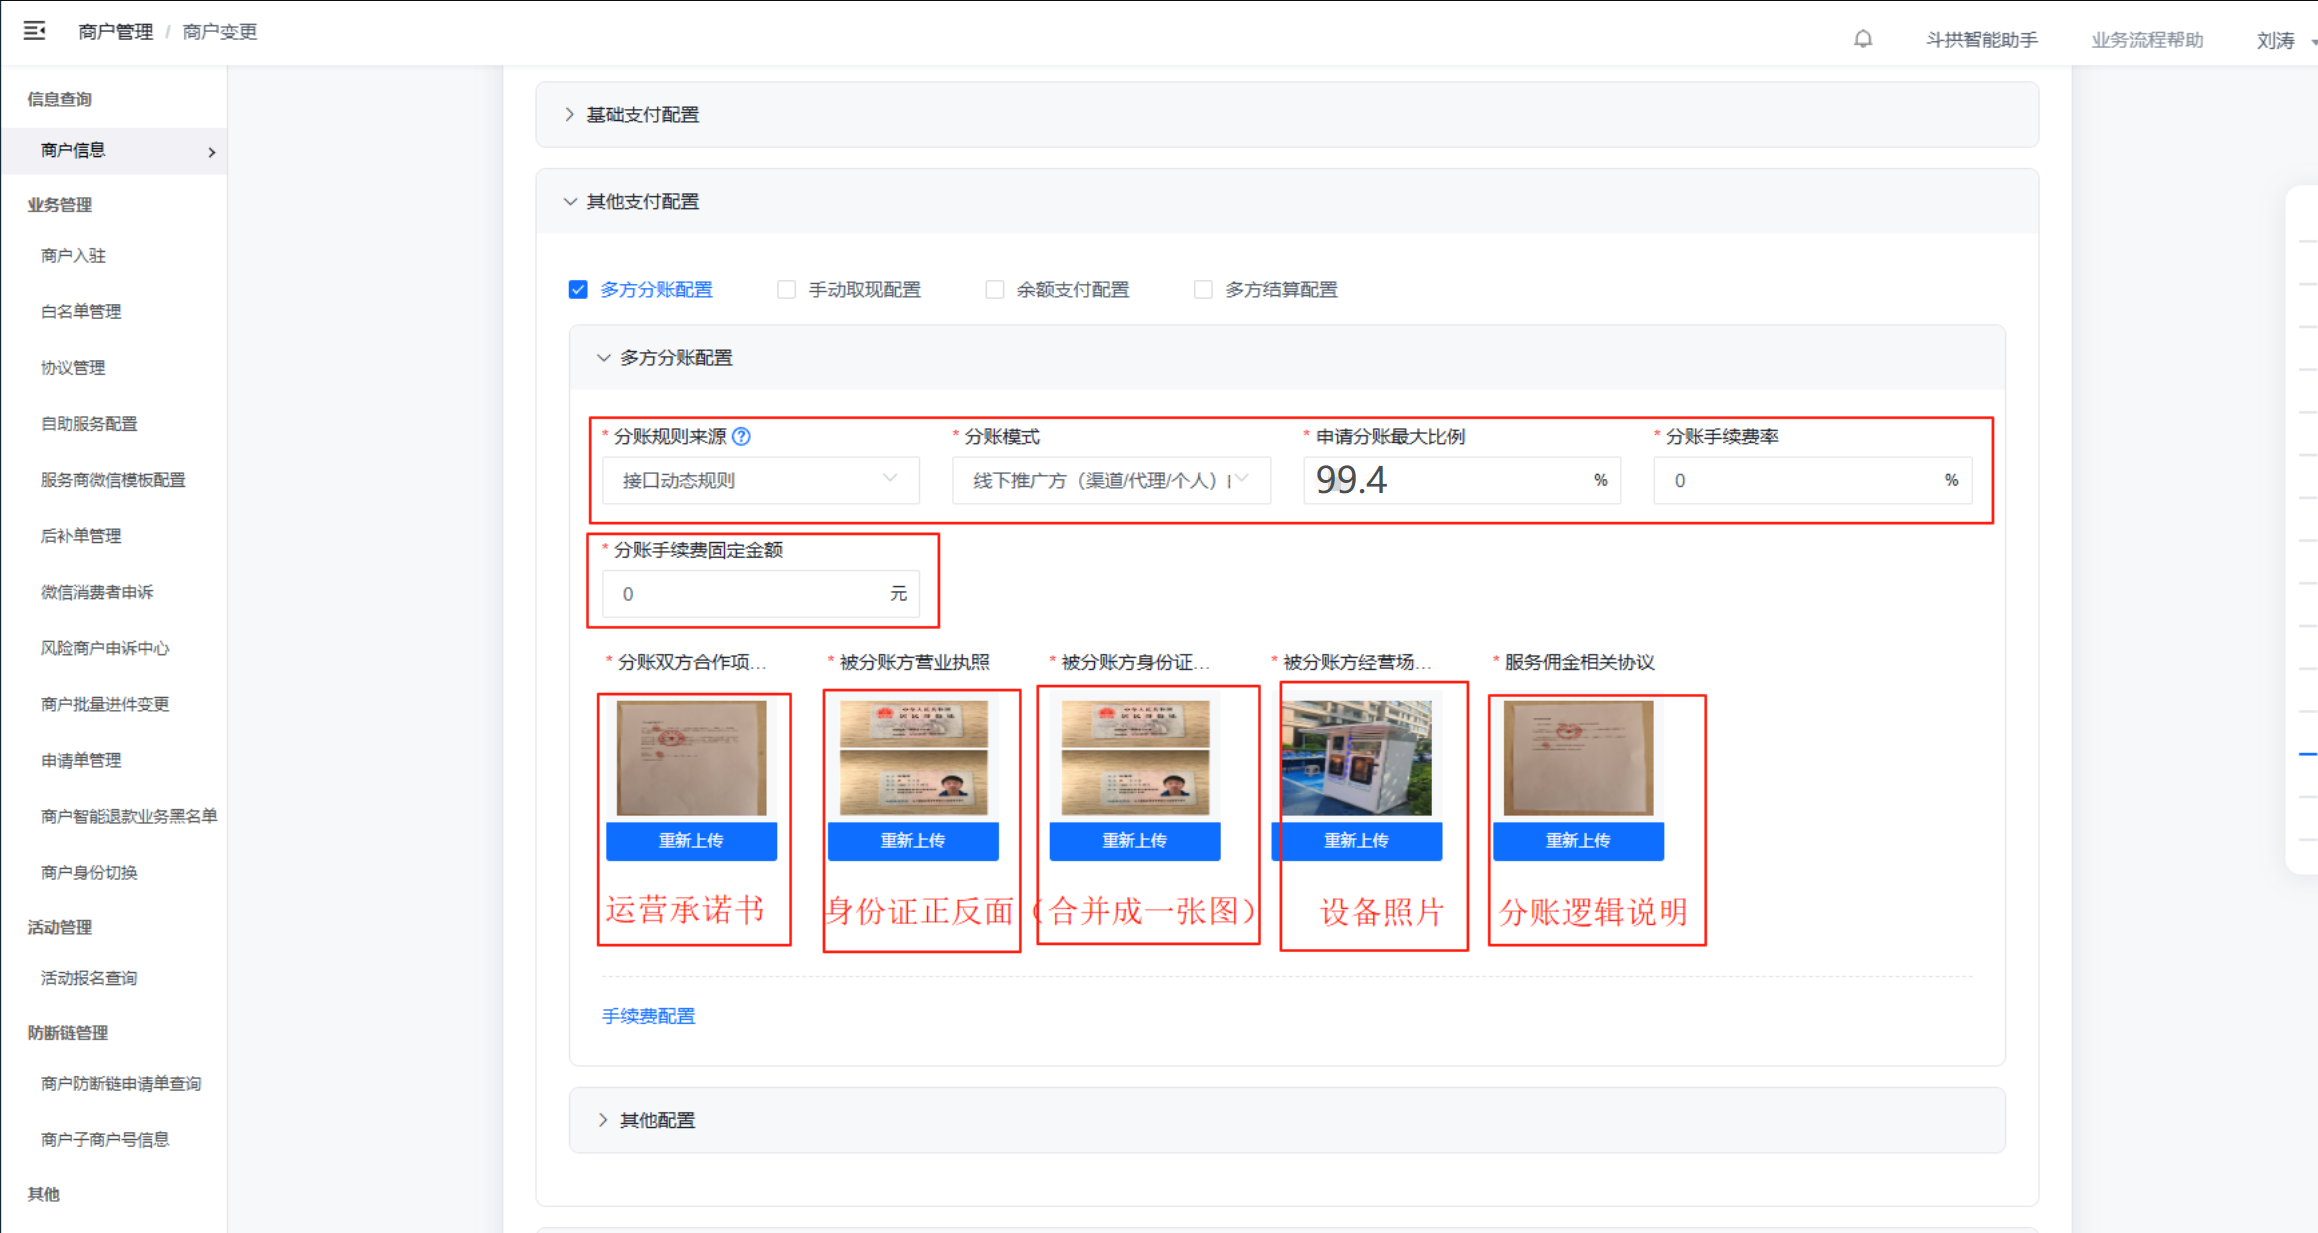
Task: Open 白名单管理 menu item
Action: tap(81, 311)
